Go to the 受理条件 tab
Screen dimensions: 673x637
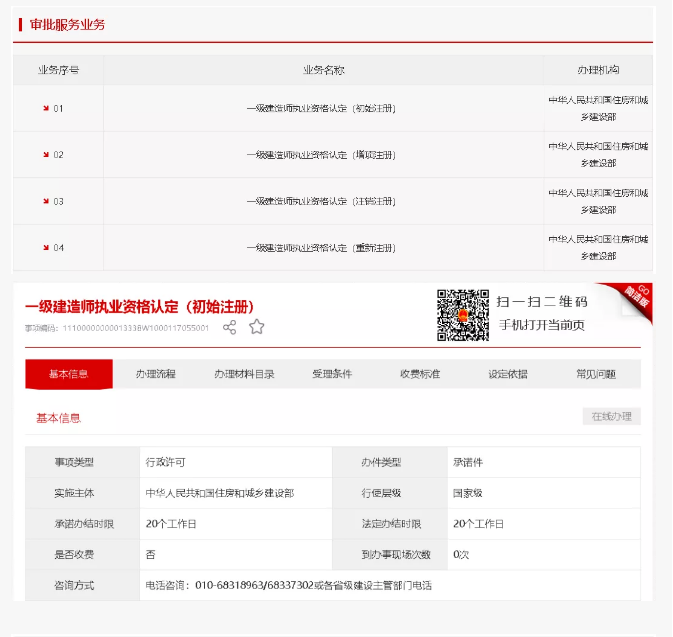click(x=332, y=374)
